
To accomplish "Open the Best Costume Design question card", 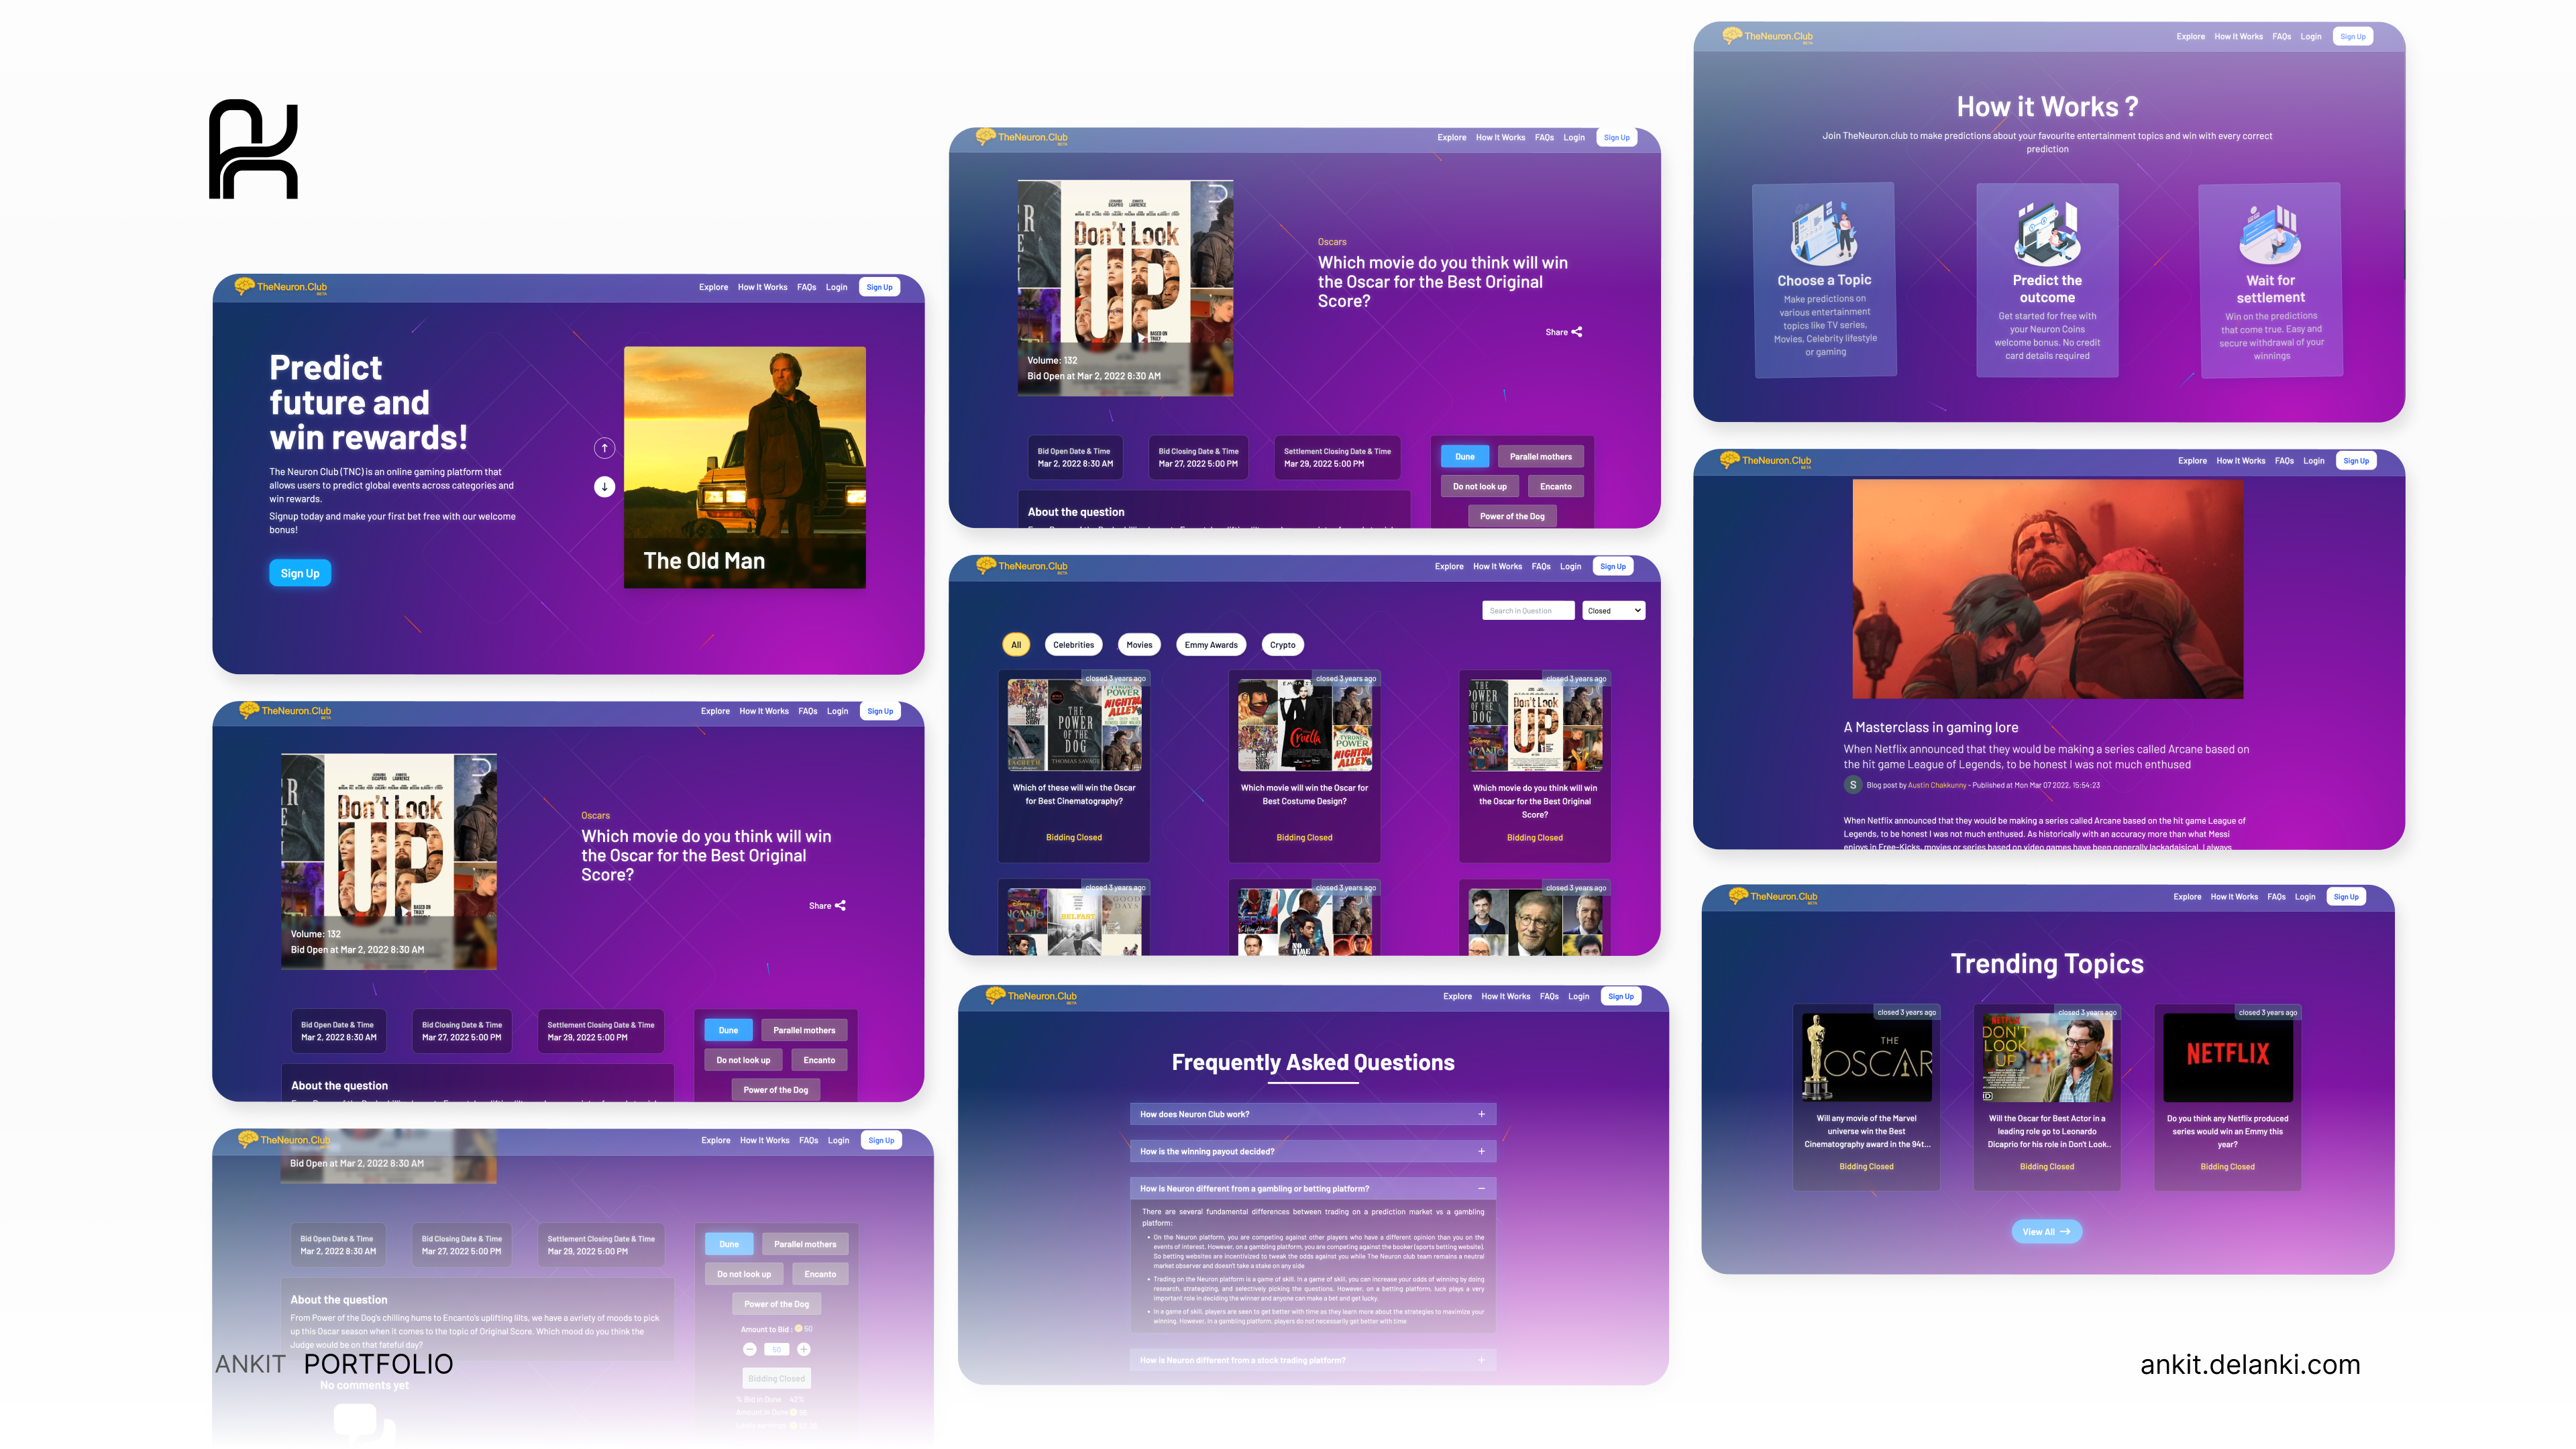I will pyautogui.click(x=1304, y=766).
